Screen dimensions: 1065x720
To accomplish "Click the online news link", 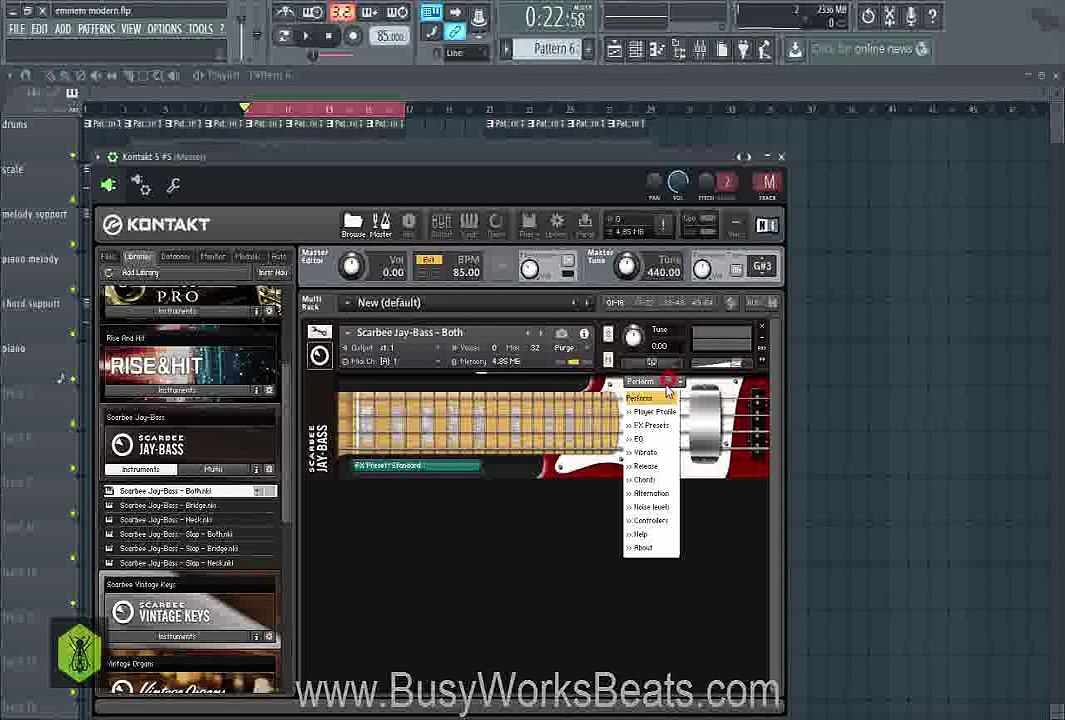I will [872, 49].
